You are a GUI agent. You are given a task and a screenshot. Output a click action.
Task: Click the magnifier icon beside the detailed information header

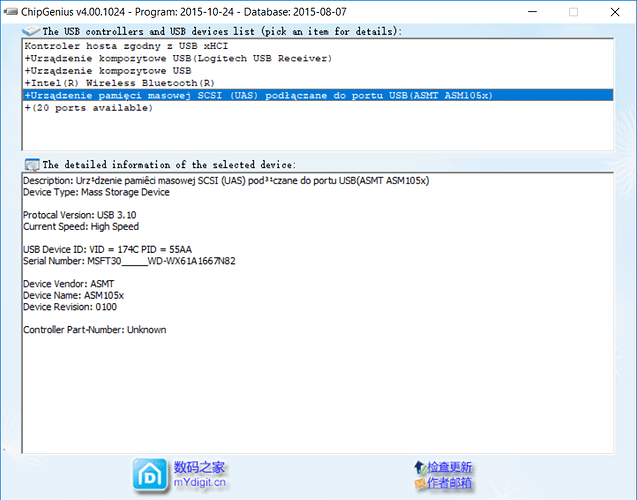(32, 165)
